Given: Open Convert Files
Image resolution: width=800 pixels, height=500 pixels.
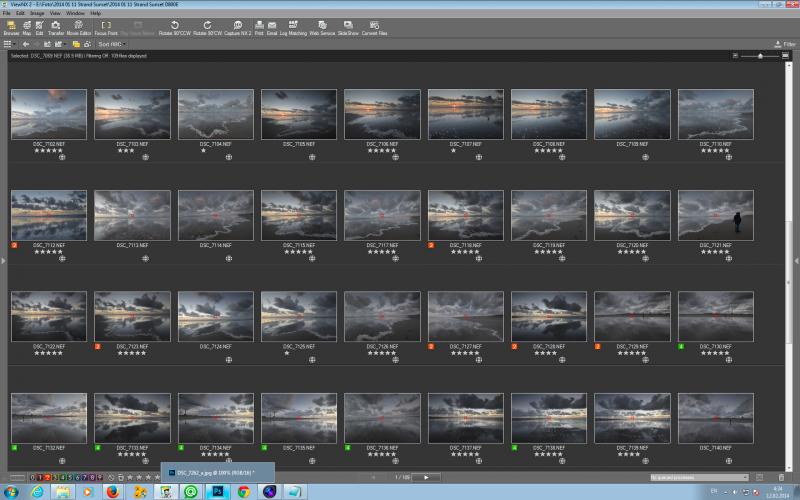Looking at the screenshot, I should pyautogui.click(x=374, y=28).
